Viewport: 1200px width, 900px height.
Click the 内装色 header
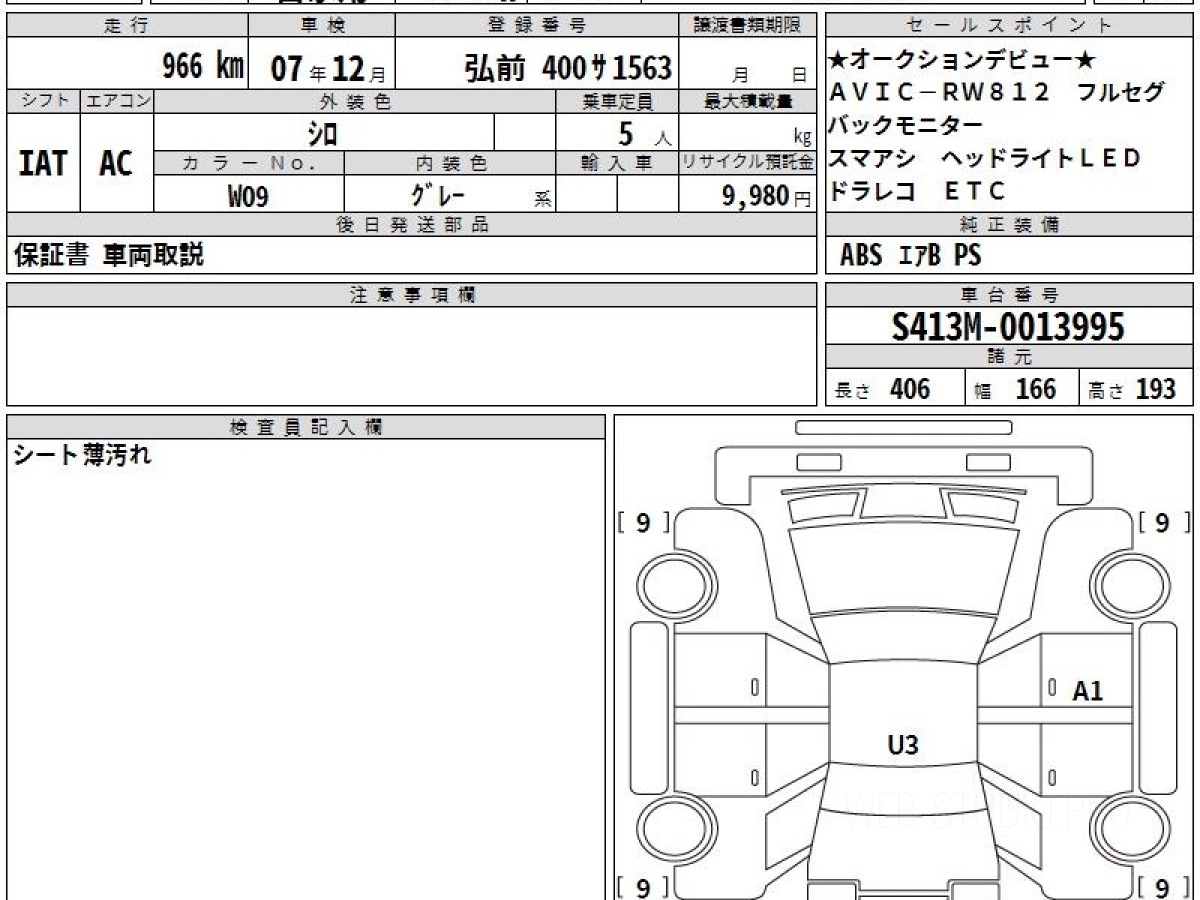point(450,162)
